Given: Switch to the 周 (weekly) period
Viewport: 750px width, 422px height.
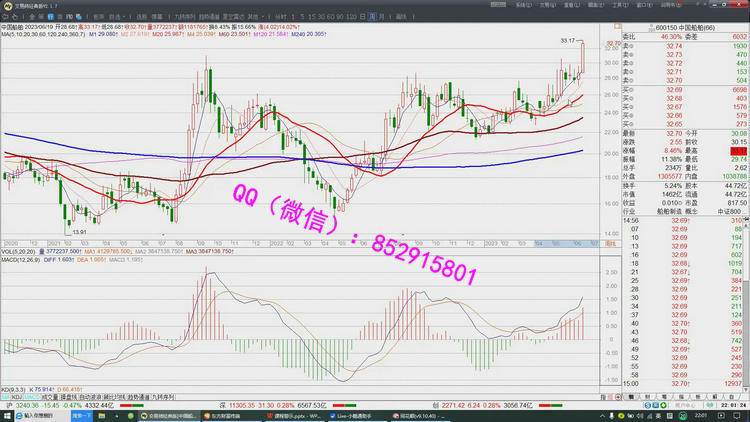Looking at the screenshot, I should pos(368,17).
